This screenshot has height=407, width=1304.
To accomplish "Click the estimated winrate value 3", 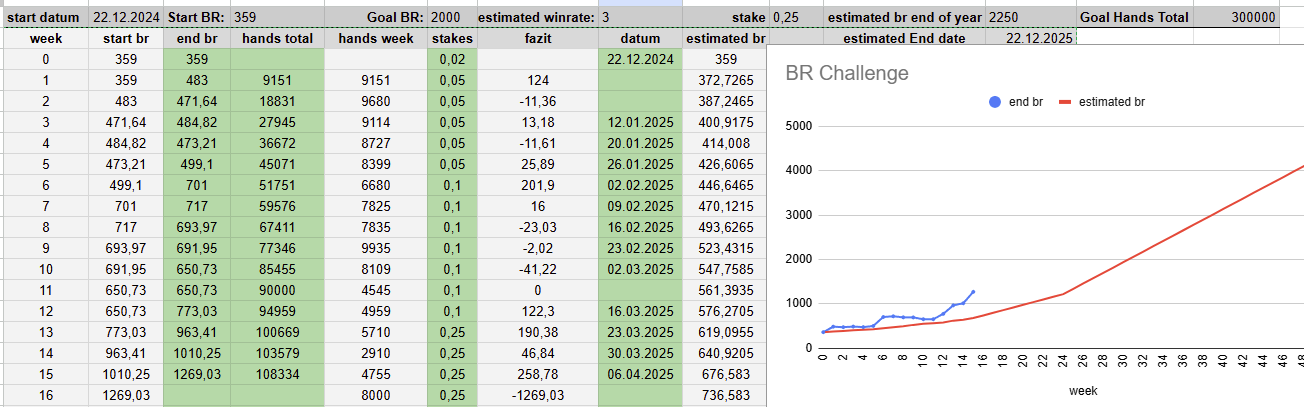I will click(640, 17).
